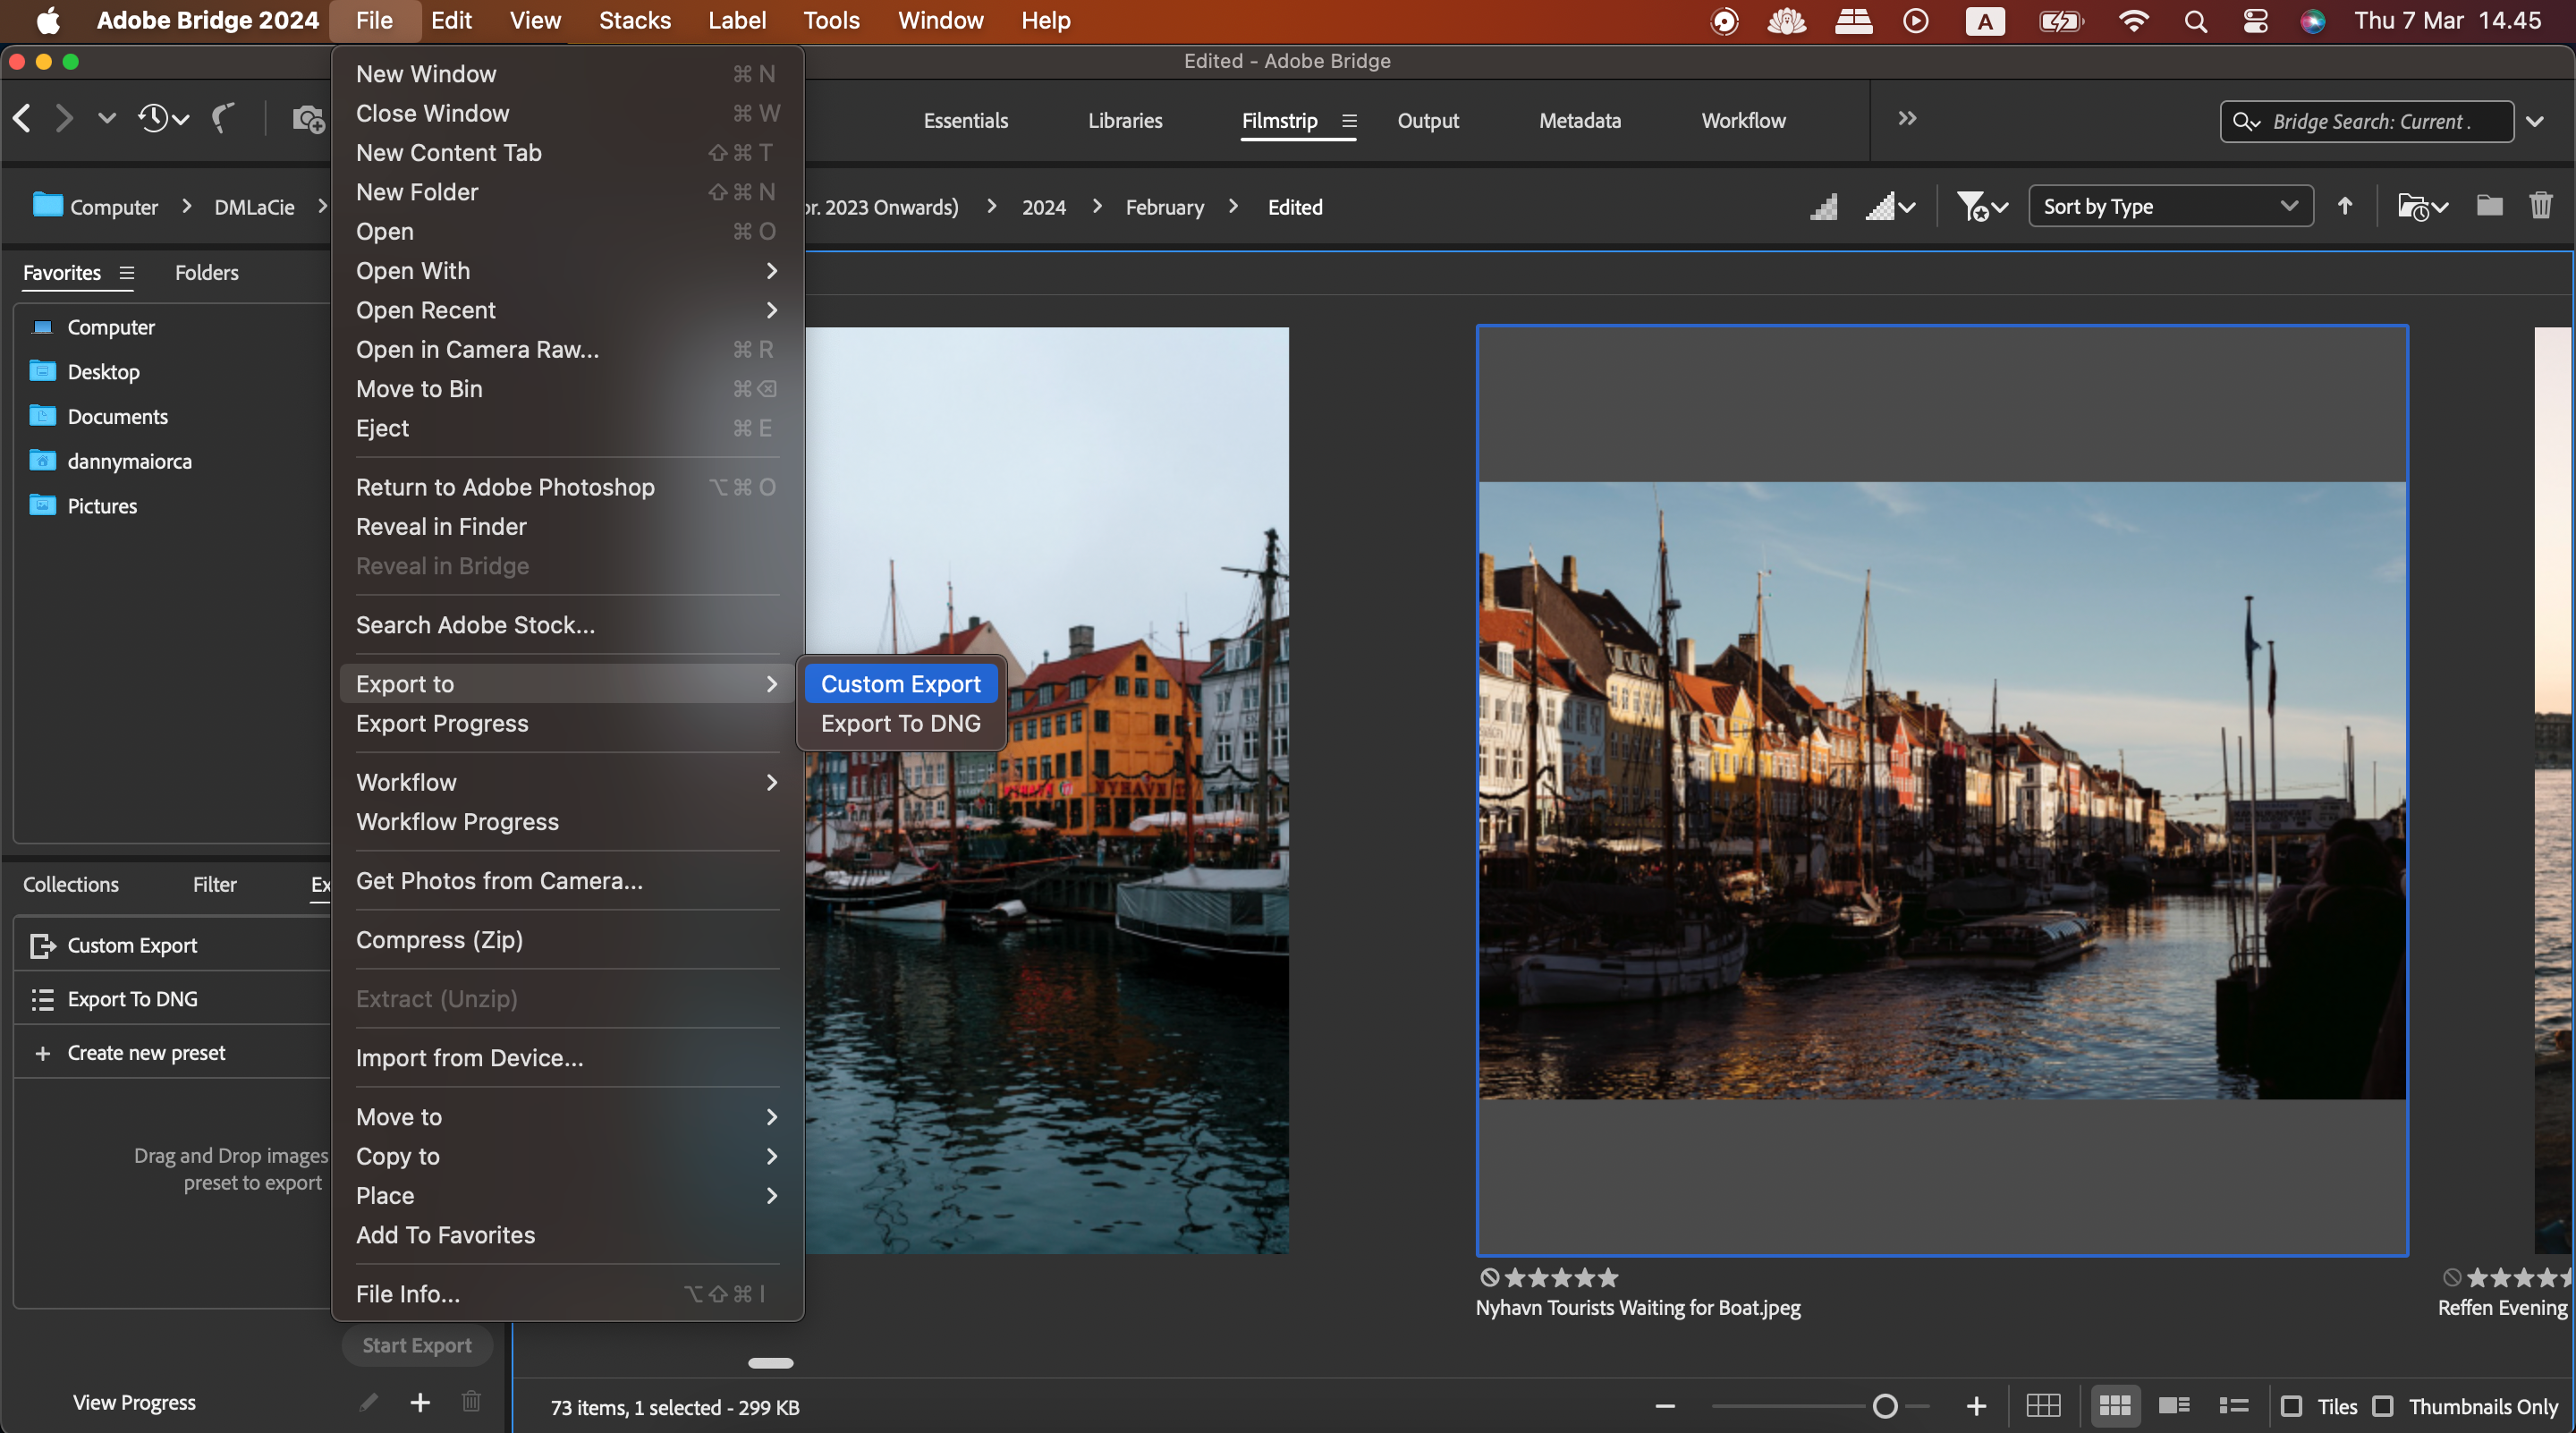Open the Sort by Type dropdown
Image resolution: width=2576 pixels, height=1433 pixels.
point(2170,206)
